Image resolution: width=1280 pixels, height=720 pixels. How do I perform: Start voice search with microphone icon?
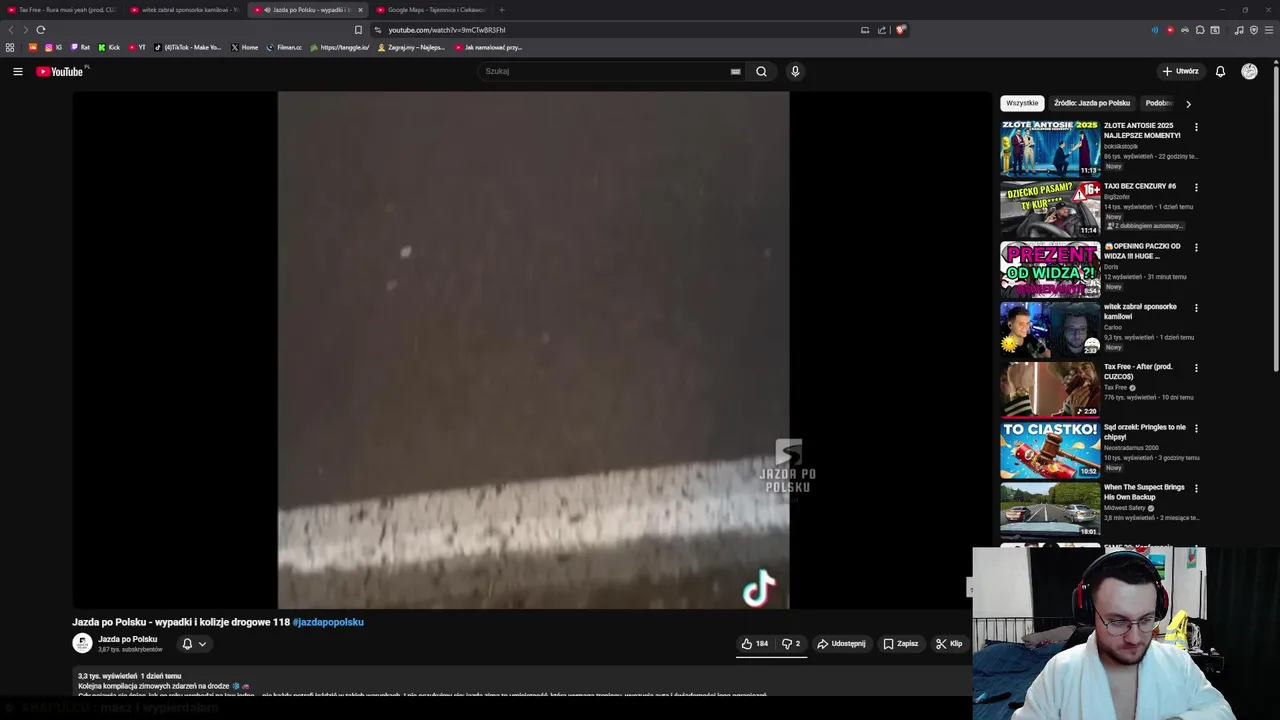(795, 71)
